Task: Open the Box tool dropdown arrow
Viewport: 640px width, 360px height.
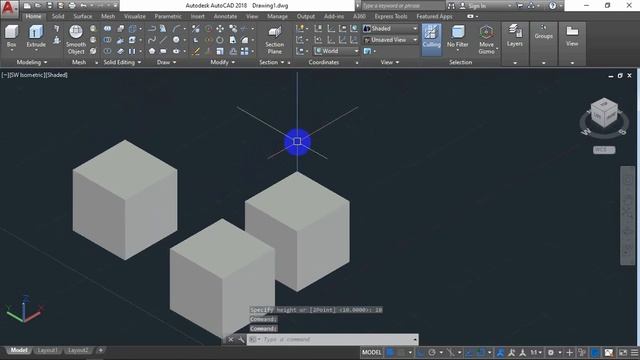Action: (x=11, y=50)
